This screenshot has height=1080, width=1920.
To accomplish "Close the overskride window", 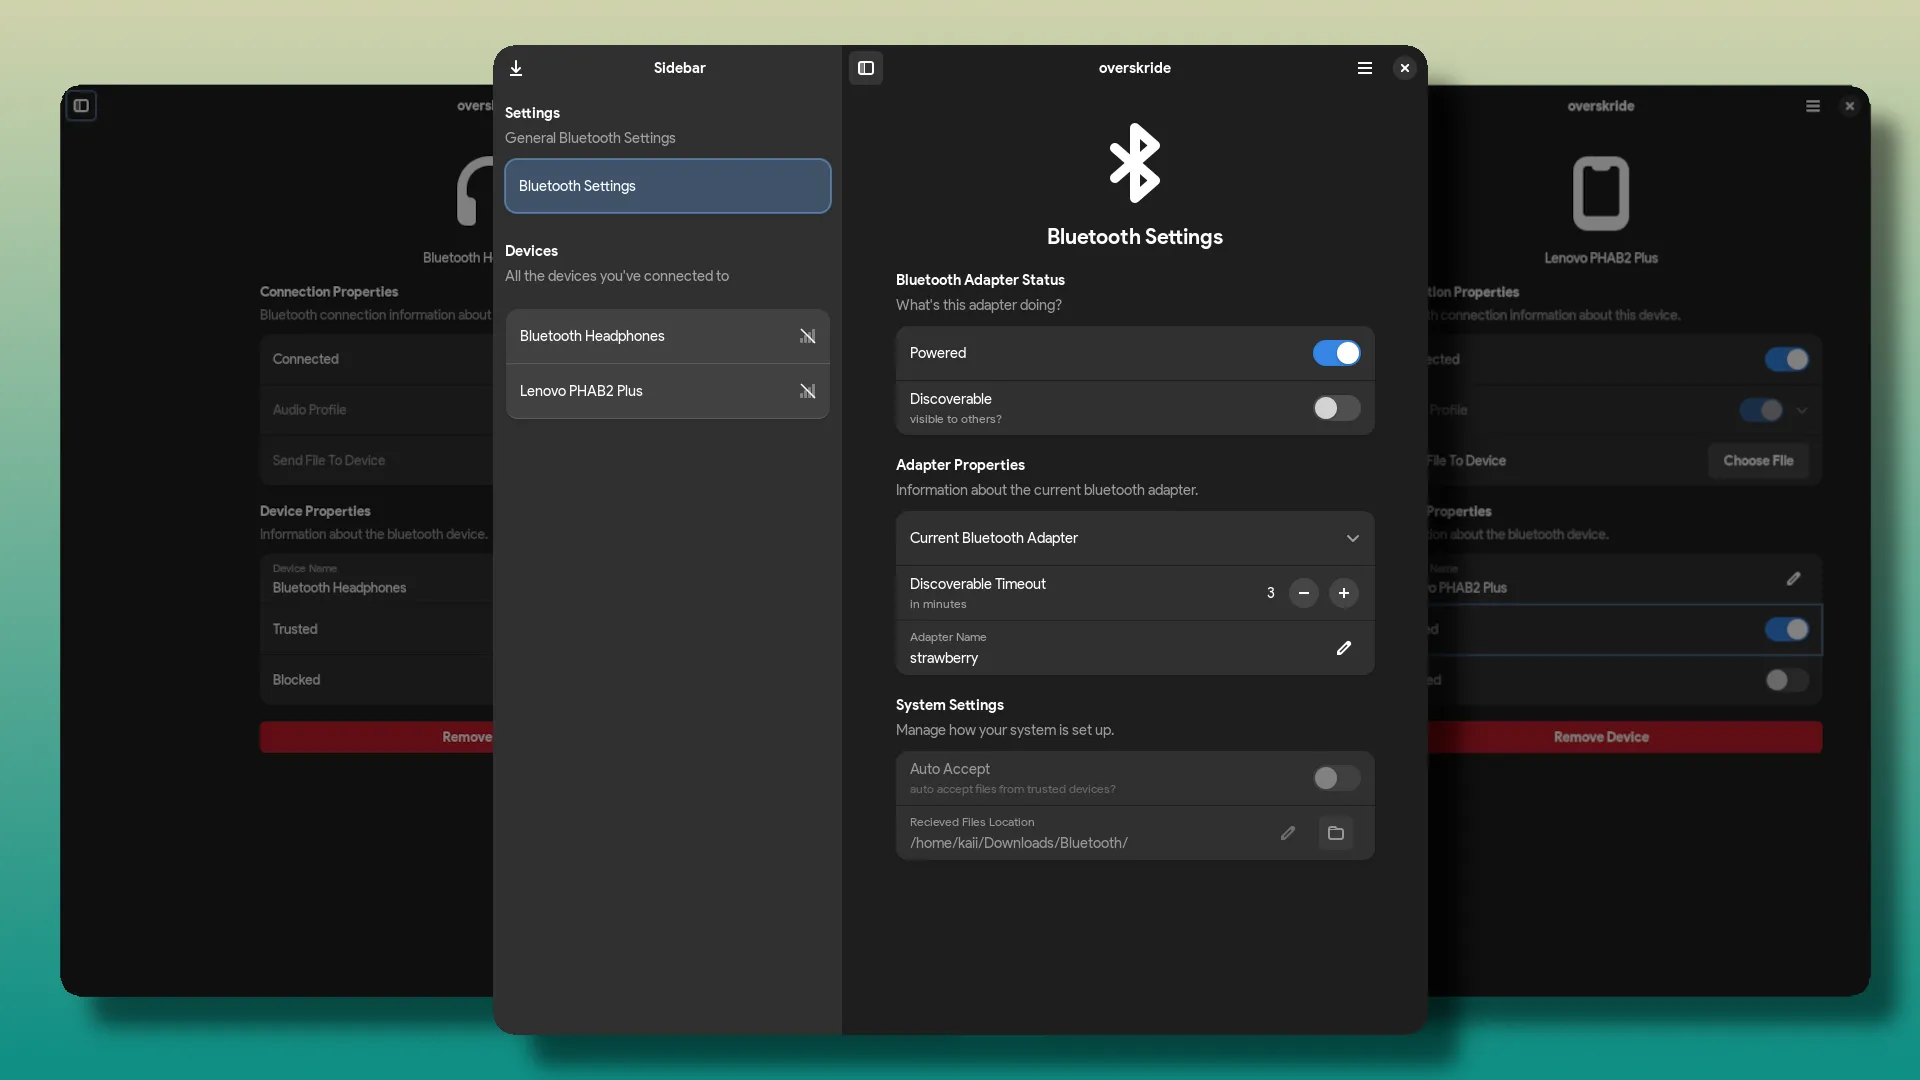I will 1404,68.
